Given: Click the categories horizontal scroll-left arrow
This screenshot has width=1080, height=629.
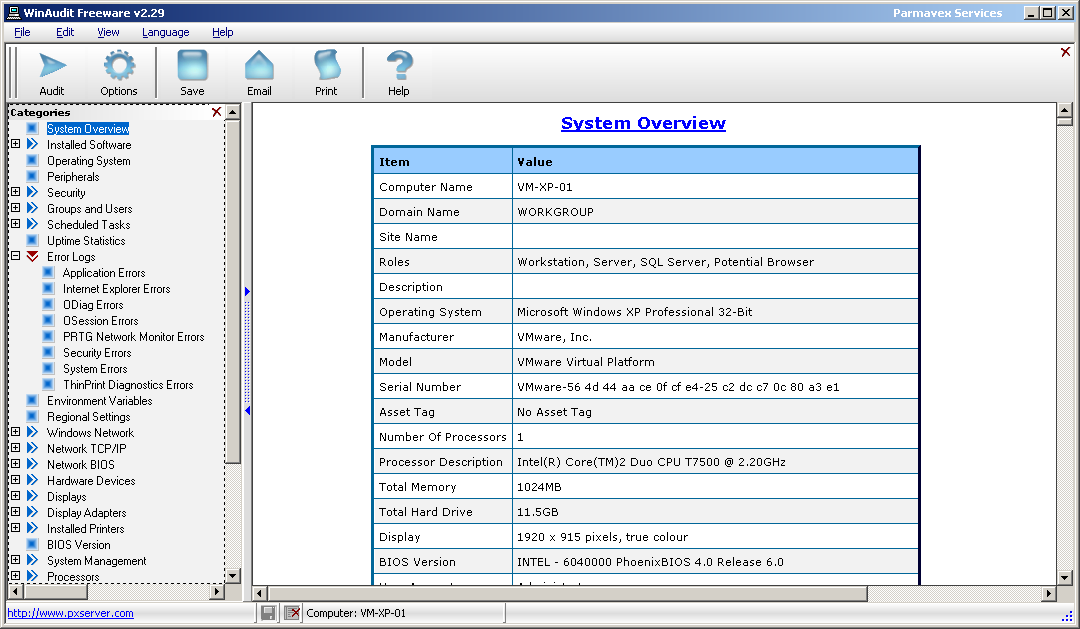Looking at the screenshot, I should pyautogui.click(x=15, y=591).
